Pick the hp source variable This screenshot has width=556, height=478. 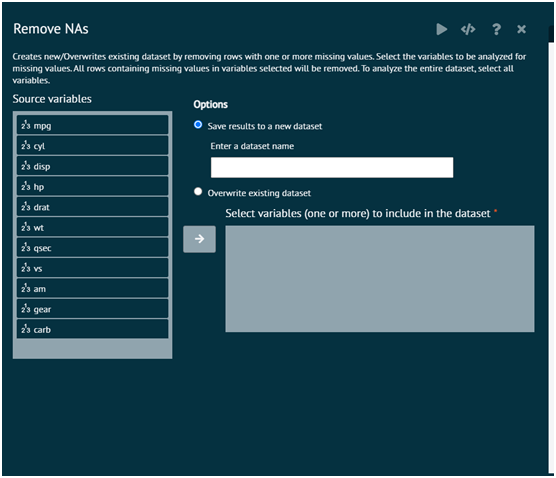click(93, 186)
